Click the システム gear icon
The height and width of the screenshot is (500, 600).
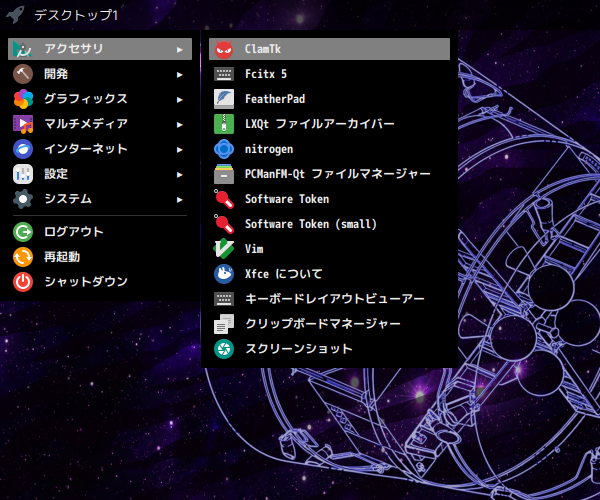[x=23, y=199]
